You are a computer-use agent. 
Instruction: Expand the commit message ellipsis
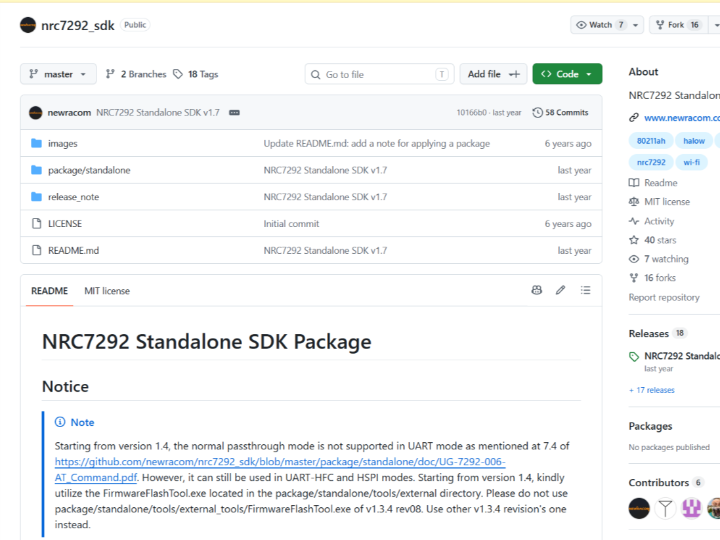point(234,112)
